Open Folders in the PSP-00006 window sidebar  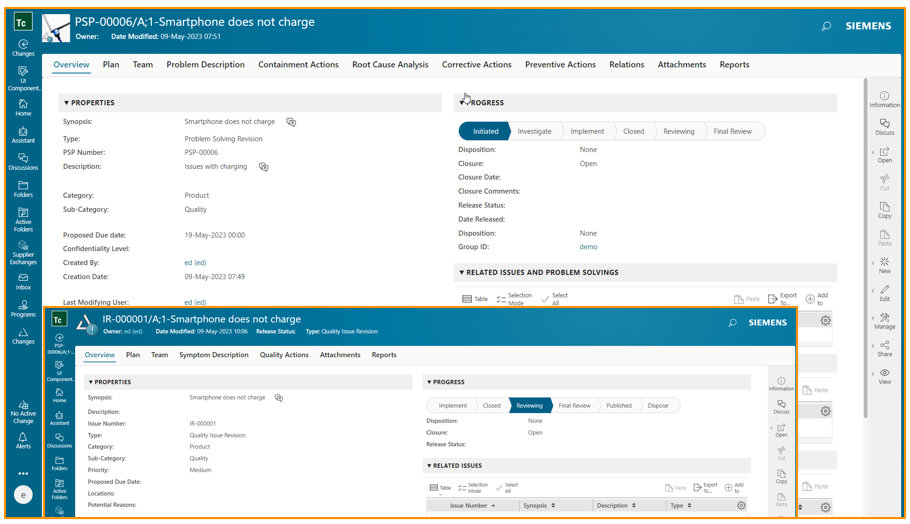23,189
